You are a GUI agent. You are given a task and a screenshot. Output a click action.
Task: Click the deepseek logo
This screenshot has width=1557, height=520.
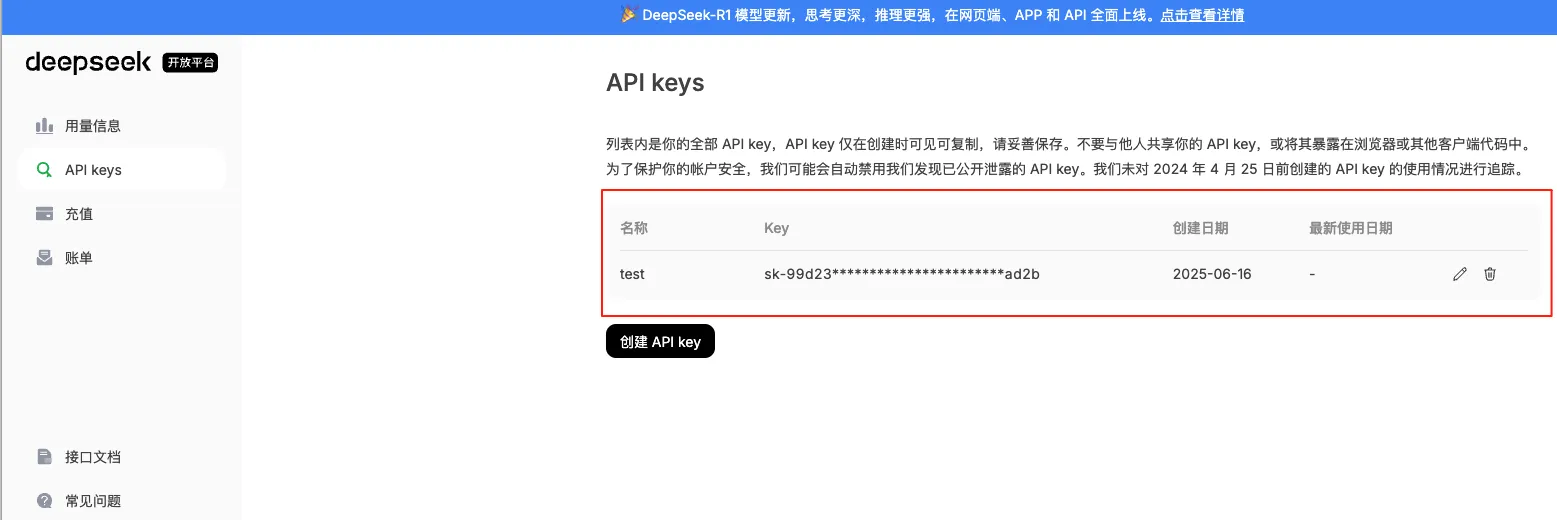pos(88,62)
